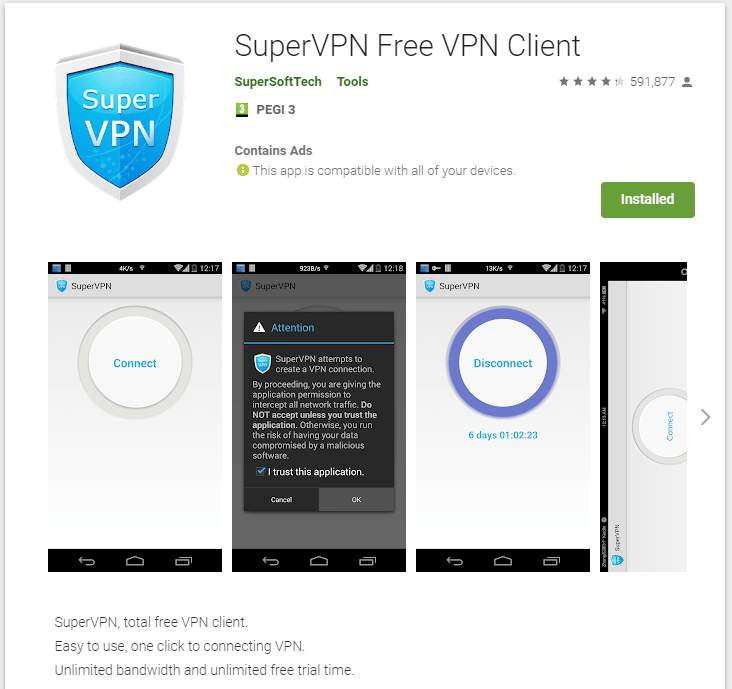Click the green compatibility info icon
The image size is (732, 689).
click(x=243, y=170)
